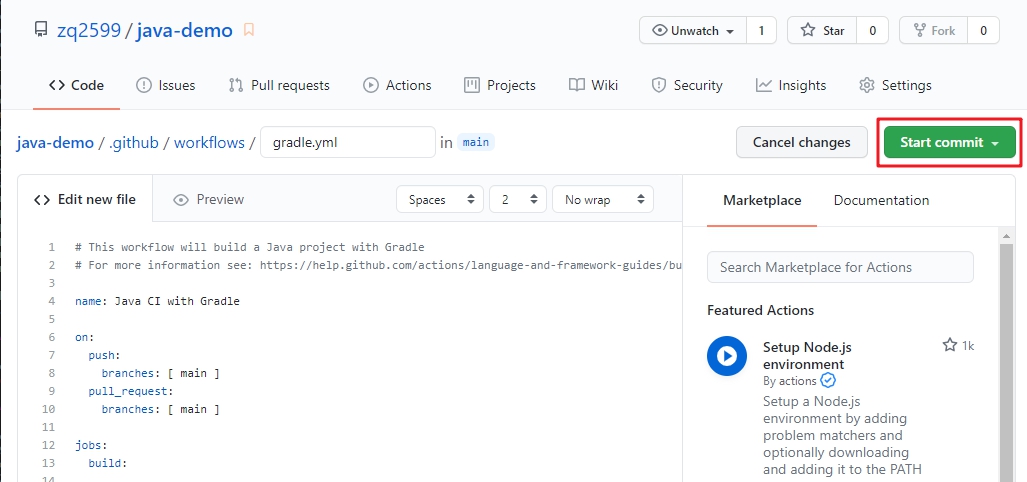Click the repository icon beside zq2599

click(41, 30)
